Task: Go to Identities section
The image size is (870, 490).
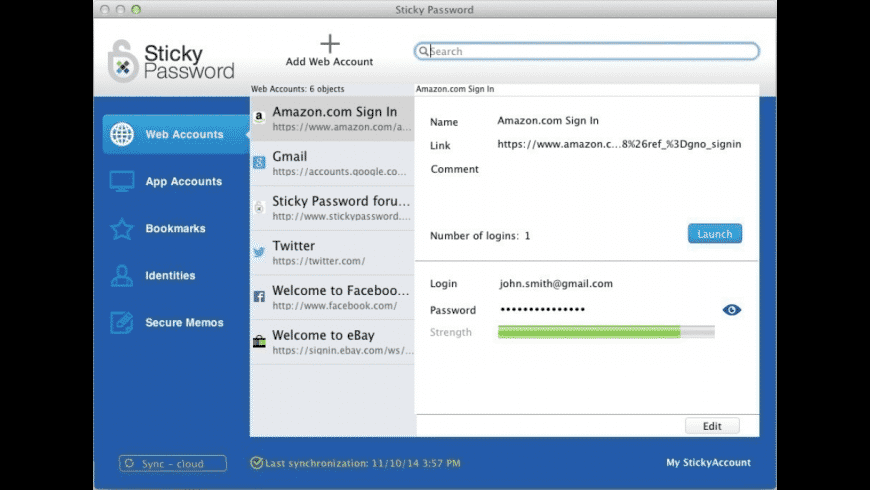Action: [176, 275]
